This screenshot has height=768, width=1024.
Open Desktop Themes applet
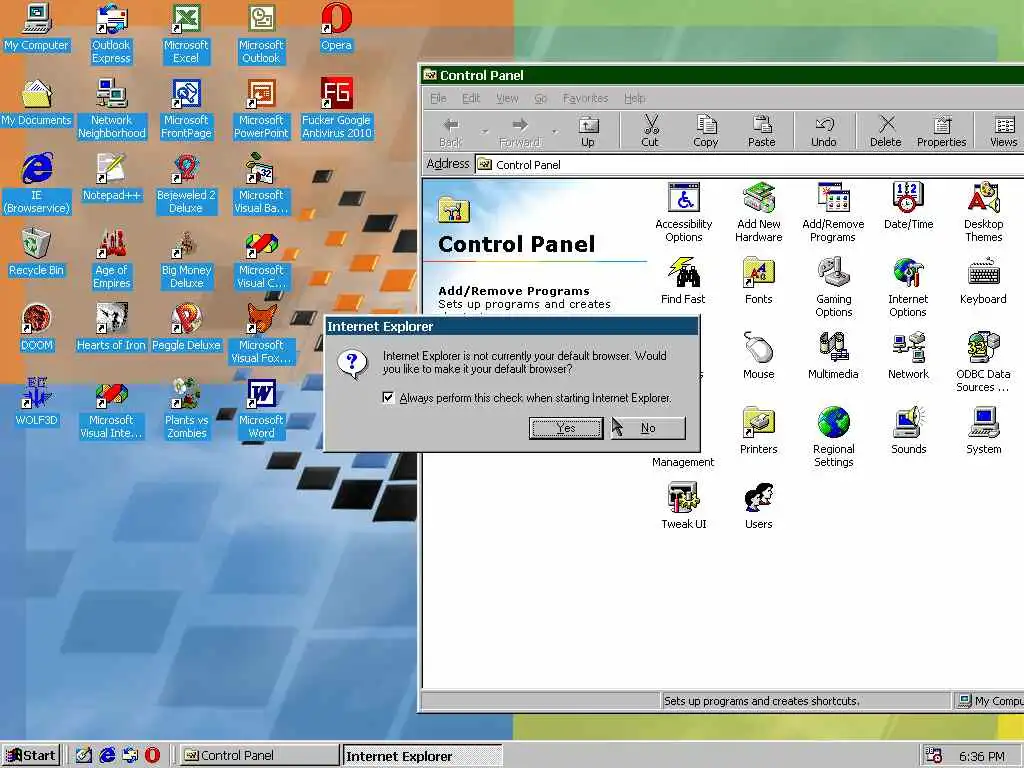click(x=984, y=212)
